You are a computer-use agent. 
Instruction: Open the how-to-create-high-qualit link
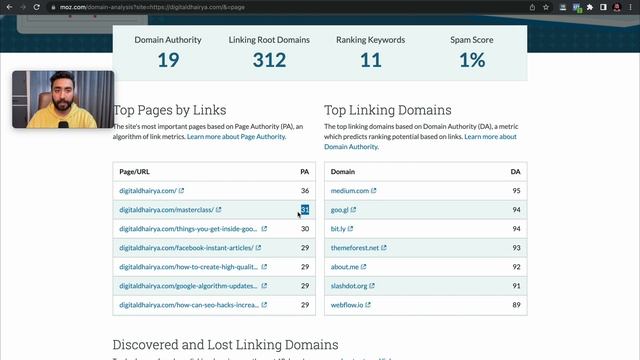[188, 267]
